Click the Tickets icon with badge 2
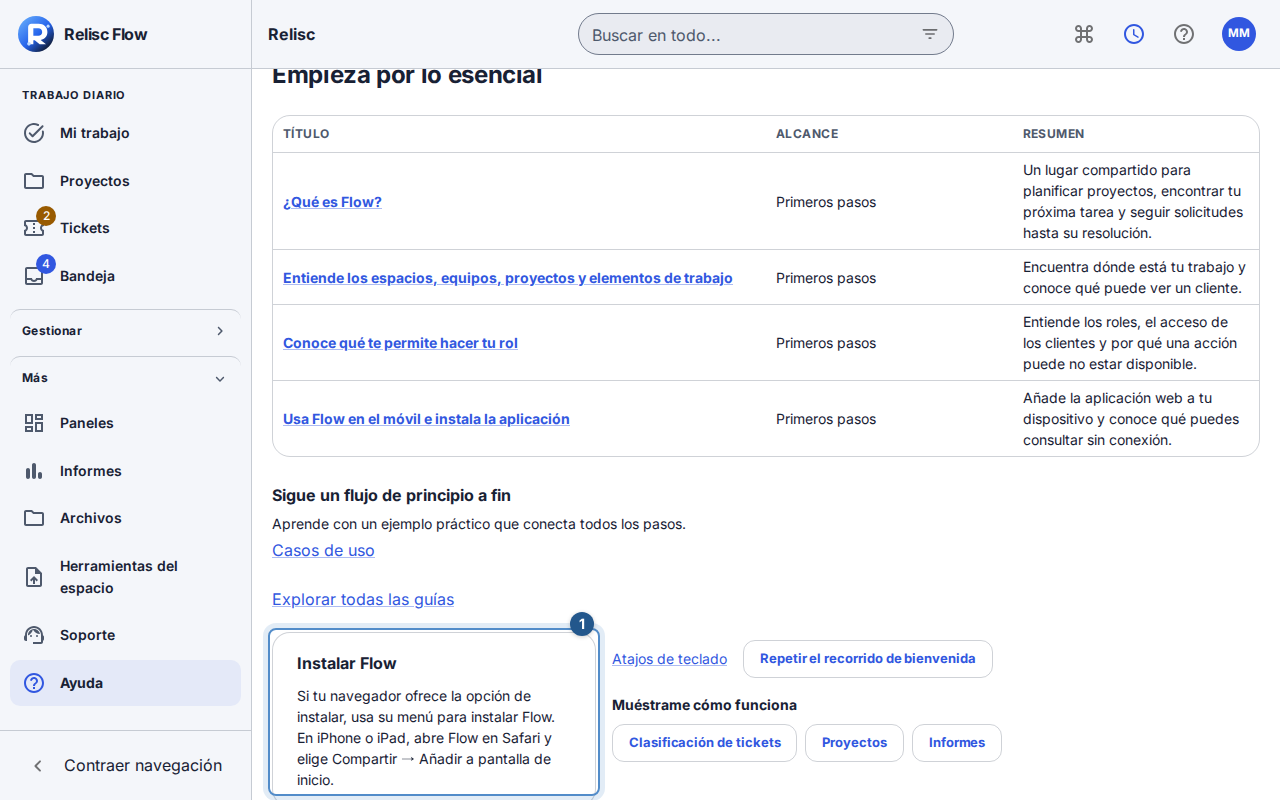Viewport: 1280px width, 800px height. point(34,228)
